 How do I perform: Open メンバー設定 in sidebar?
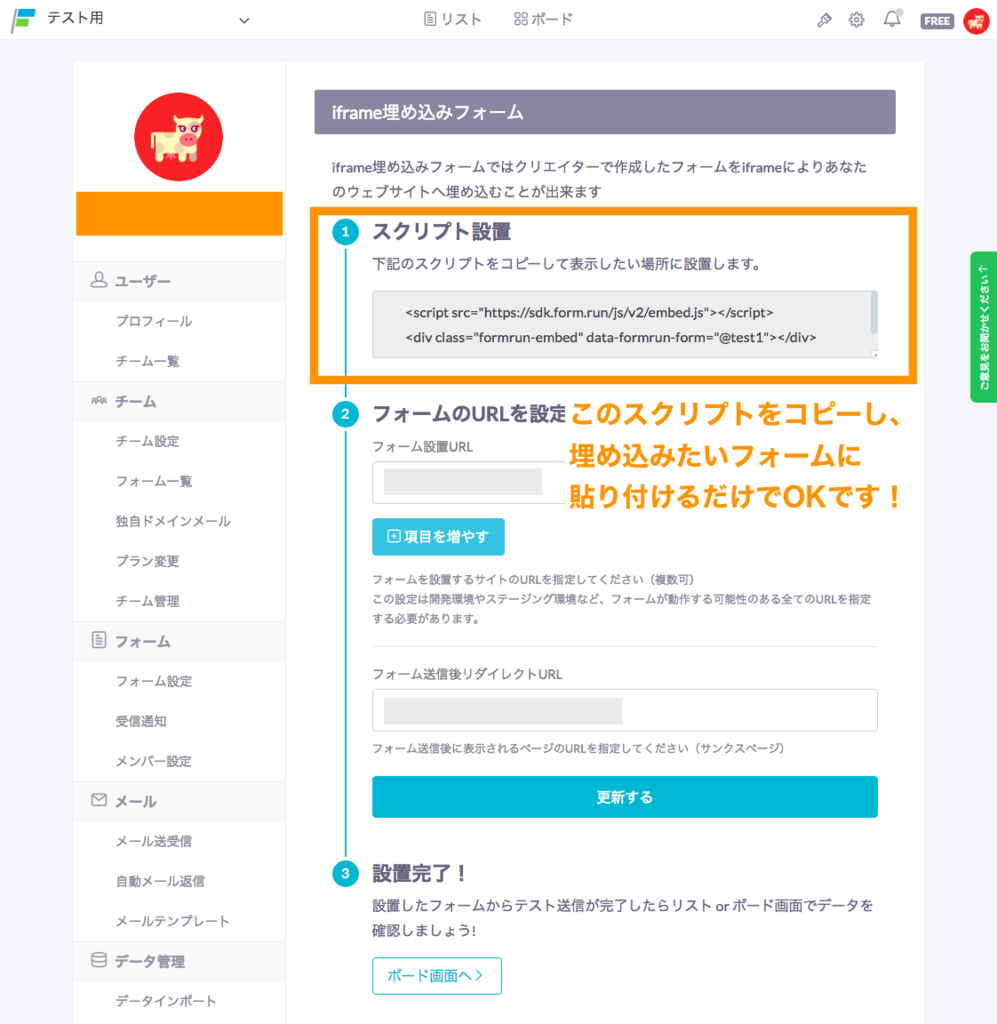pos(154,761)
